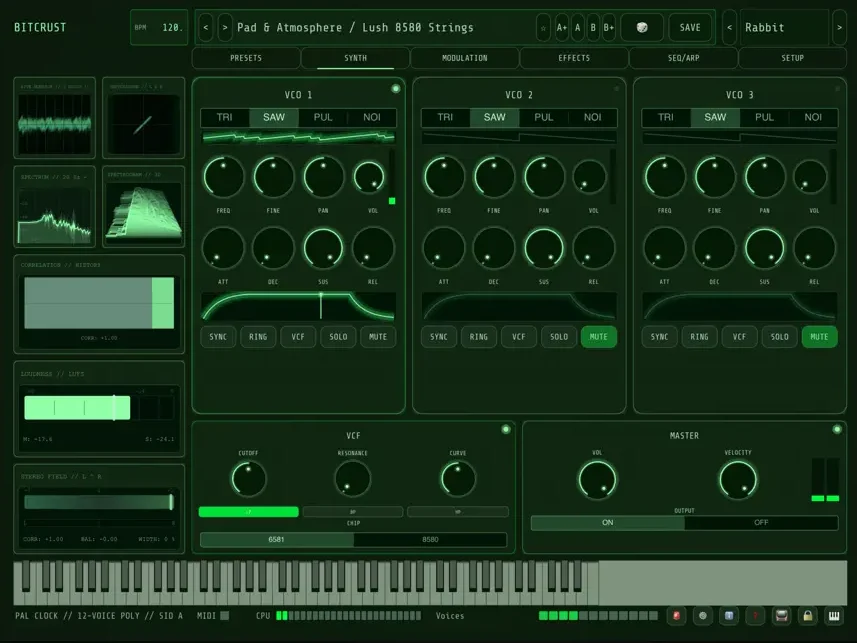Viewport: 857px width, 643px height.
Task: Route VCO 1 through VCF button
Action: click(x=298, y=337)
